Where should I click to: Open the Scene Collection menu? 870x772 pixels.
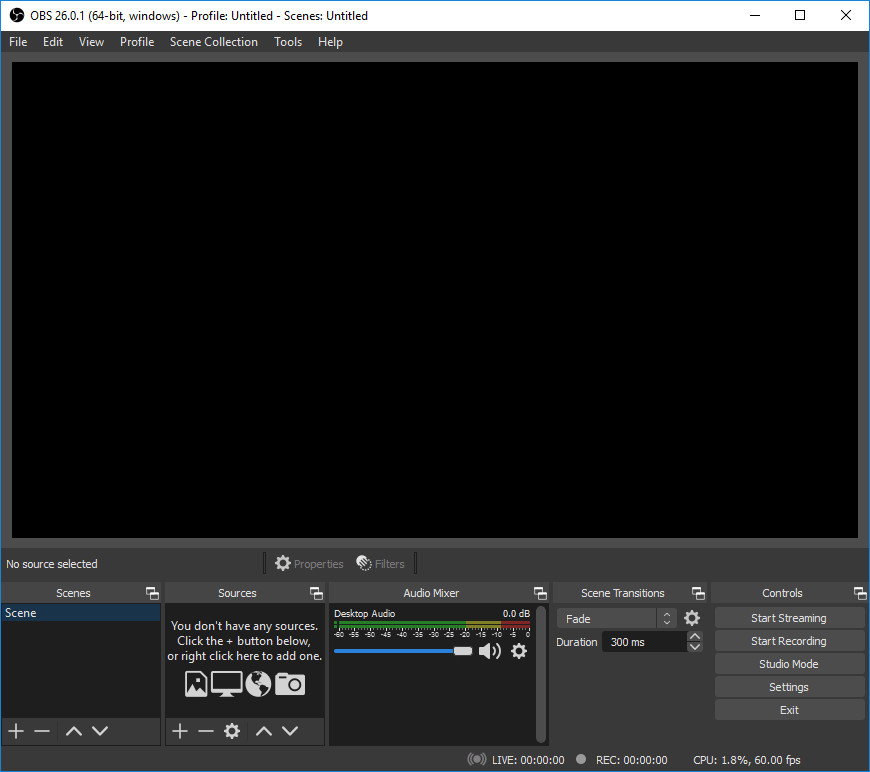[x=213, y=42]
